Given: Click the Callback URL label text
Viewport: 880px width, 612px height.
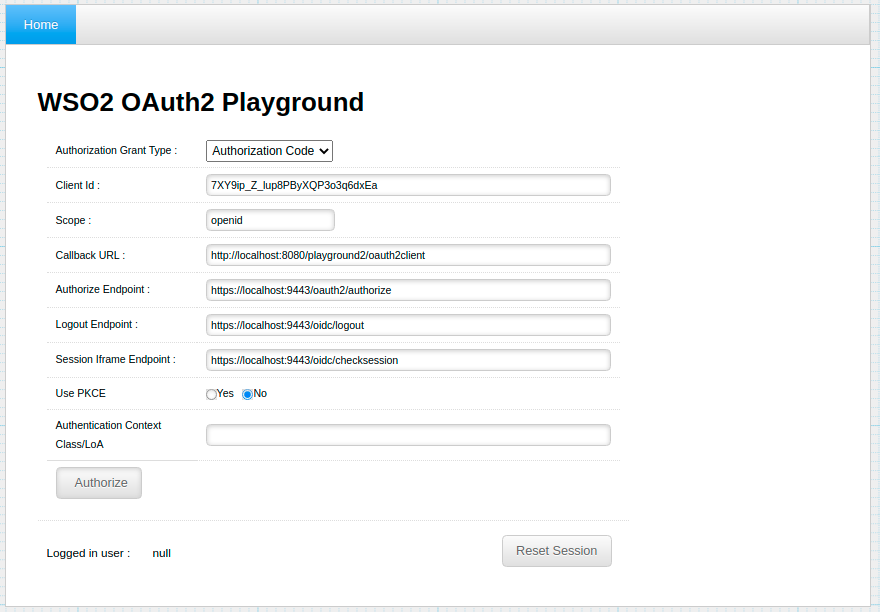Looking at the screenshot, I should click(x=90, y=255).
